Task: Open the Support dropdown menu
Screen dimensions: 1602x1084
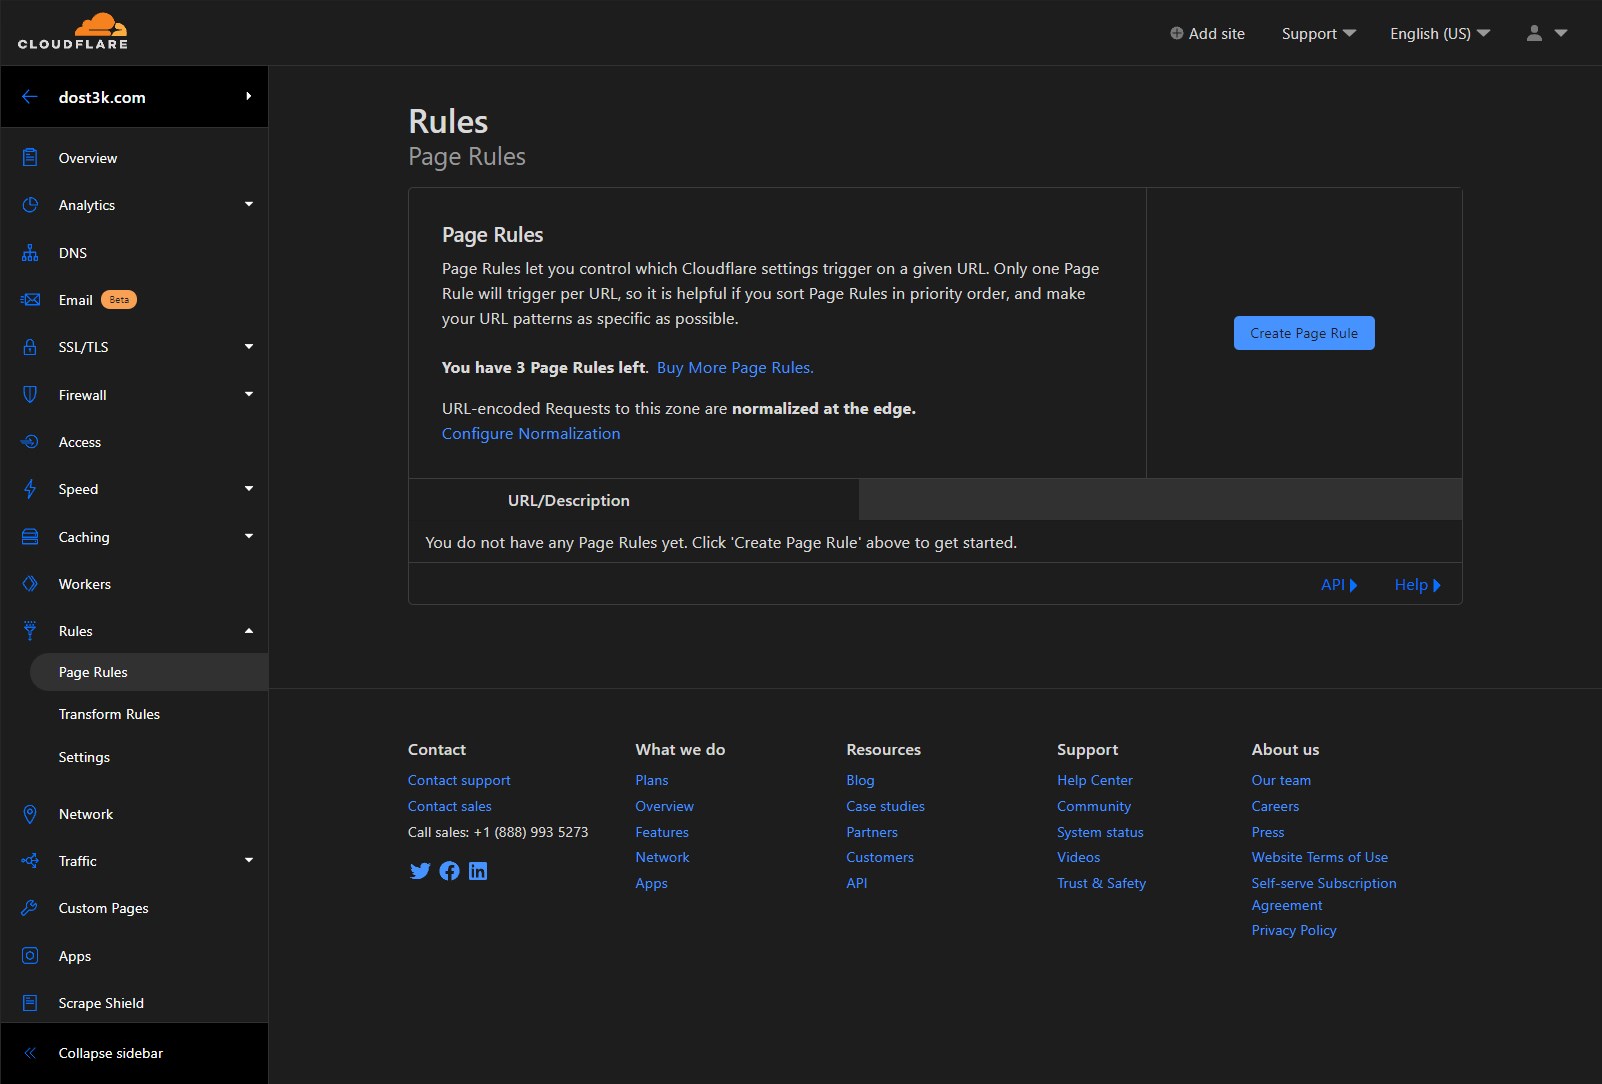Action: click(1319, 33)
